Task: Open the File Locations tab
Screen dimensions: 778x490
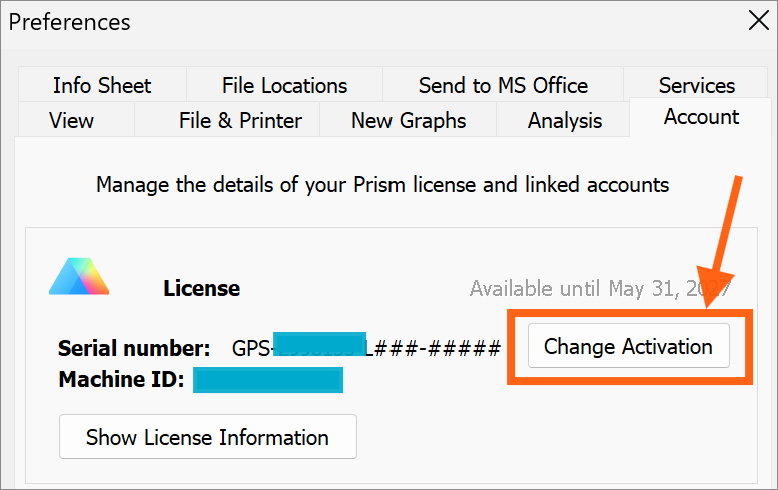Action: pos(284,86)
